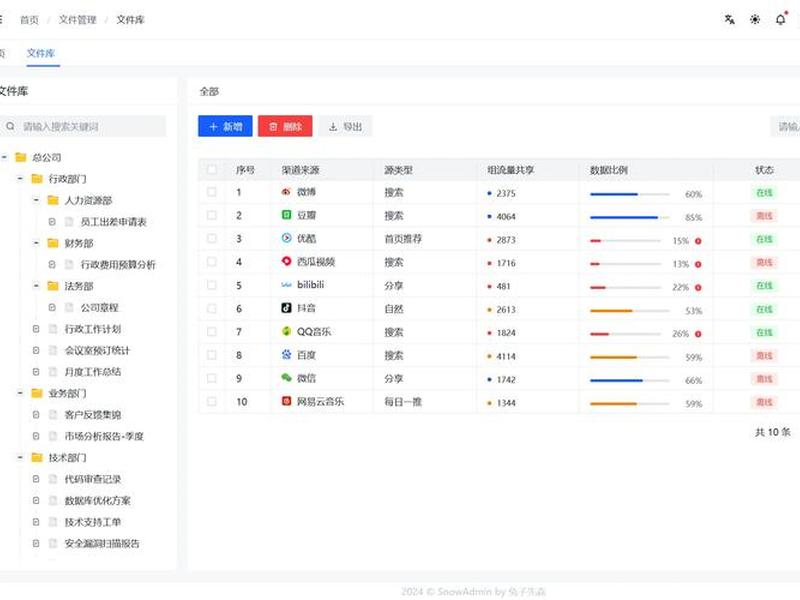Check the row 5 bilibili checkbox
This screenshot has height=600, width=800.
tap(212, 285)
